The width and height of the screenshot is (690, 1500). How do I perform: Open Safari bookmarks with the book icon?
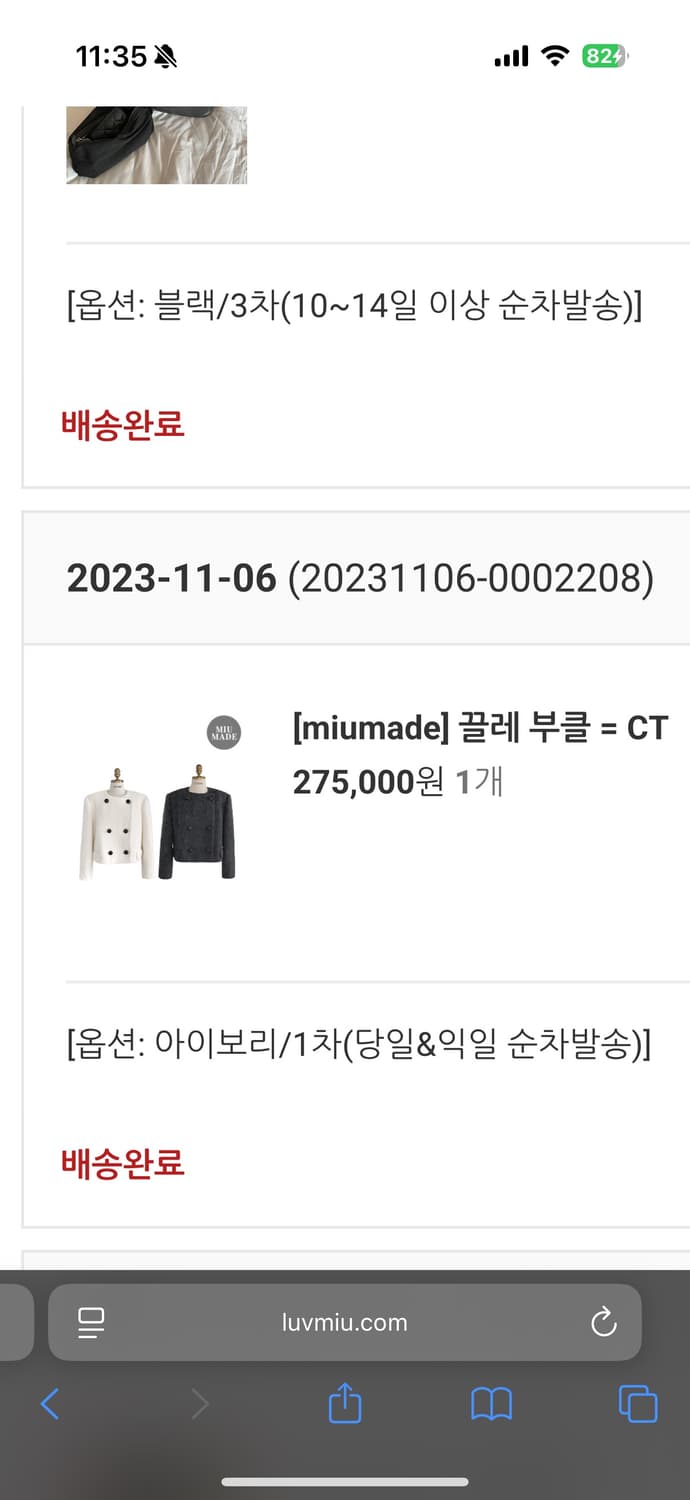tap(490, 1404)
